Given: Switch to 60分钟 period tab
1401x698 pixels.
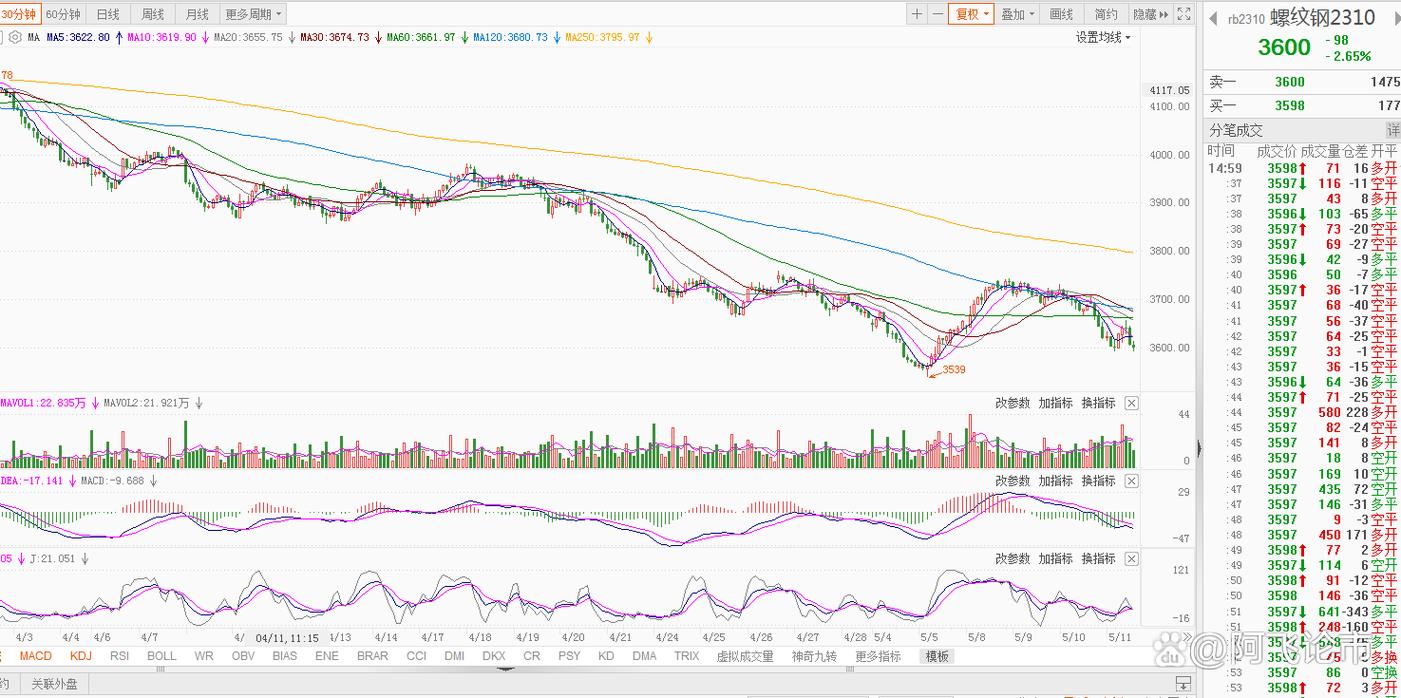Looking at the screenshot, I should tap(65, 14).
